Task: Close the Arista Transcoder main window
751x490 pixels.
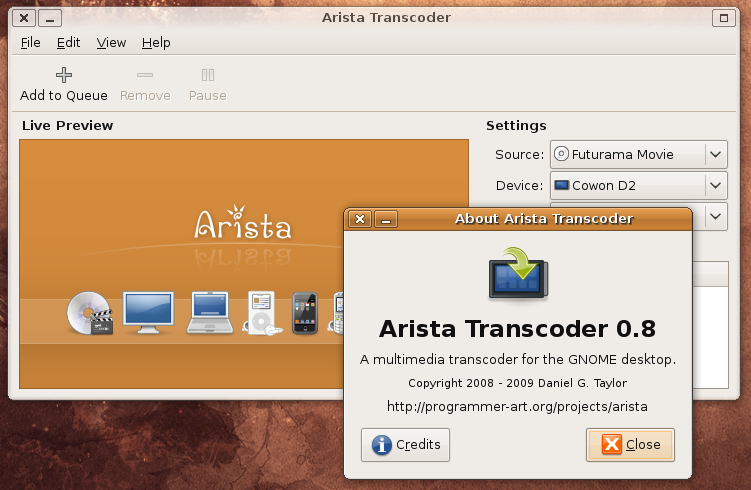Action: coord(23,18)
